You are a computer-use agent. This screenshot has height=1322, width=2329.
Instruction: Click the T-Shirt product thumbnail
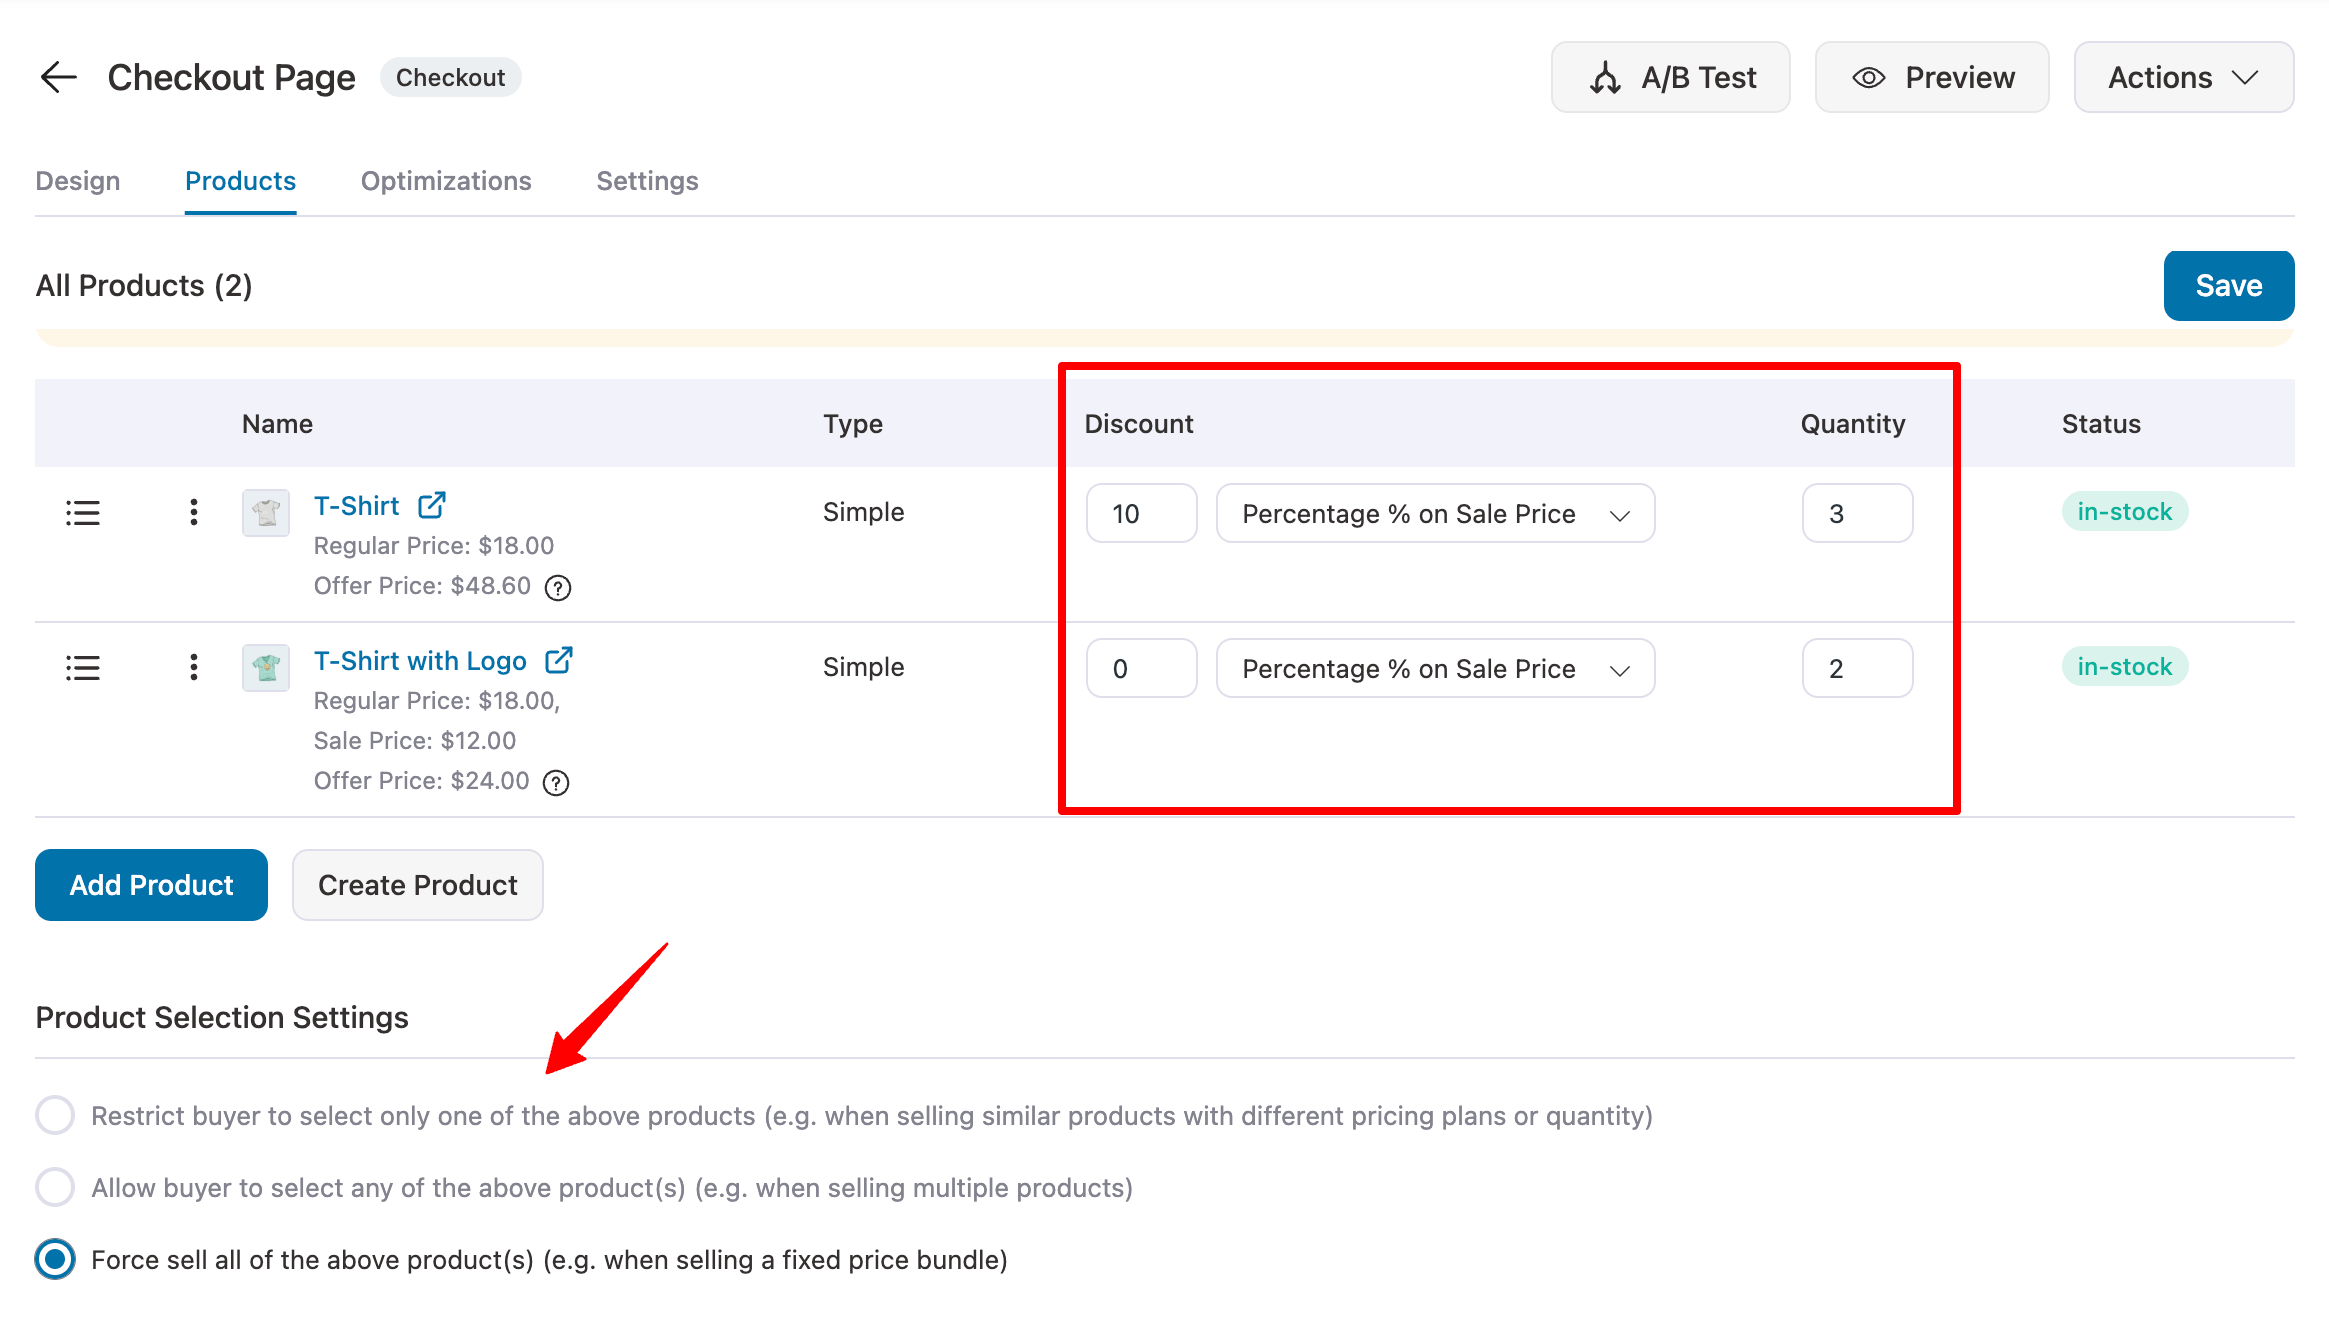[x=266, y=513]
